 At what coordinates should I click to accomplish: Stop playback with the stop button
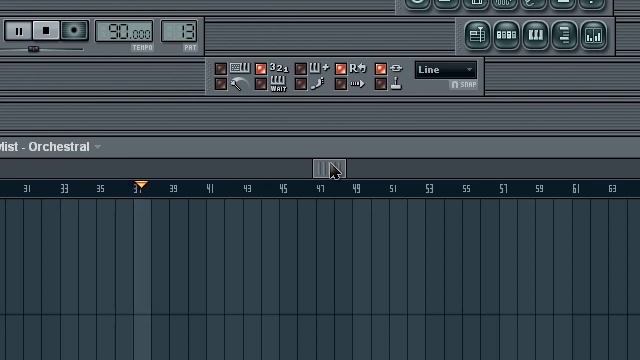46,31
